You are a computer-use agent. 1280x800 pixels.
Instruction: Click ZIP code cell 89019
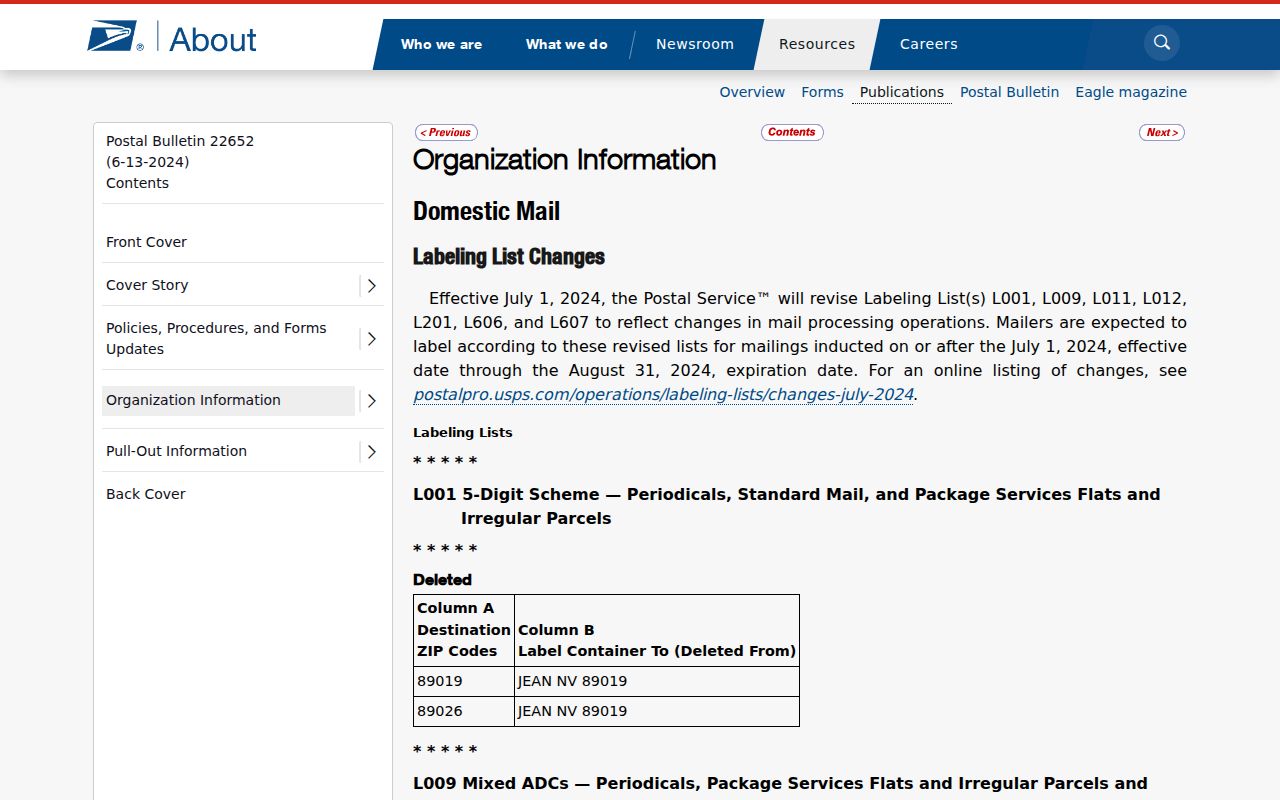point(464,681)
